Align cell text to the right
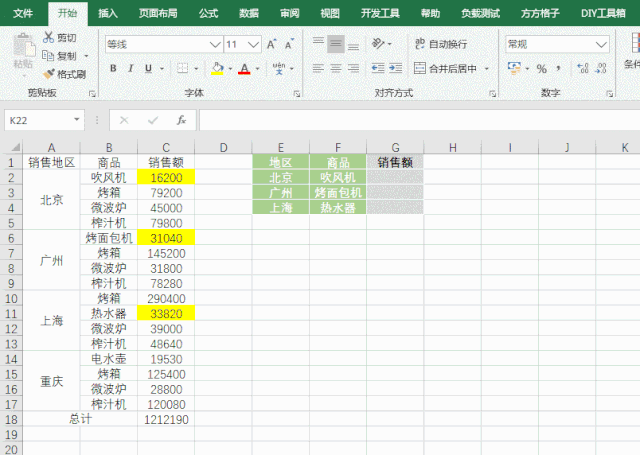 click(x=353, y=68)
